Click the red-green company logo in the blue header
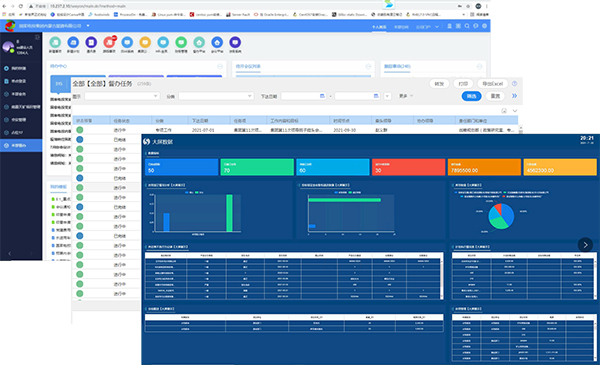 click(10, 26)
